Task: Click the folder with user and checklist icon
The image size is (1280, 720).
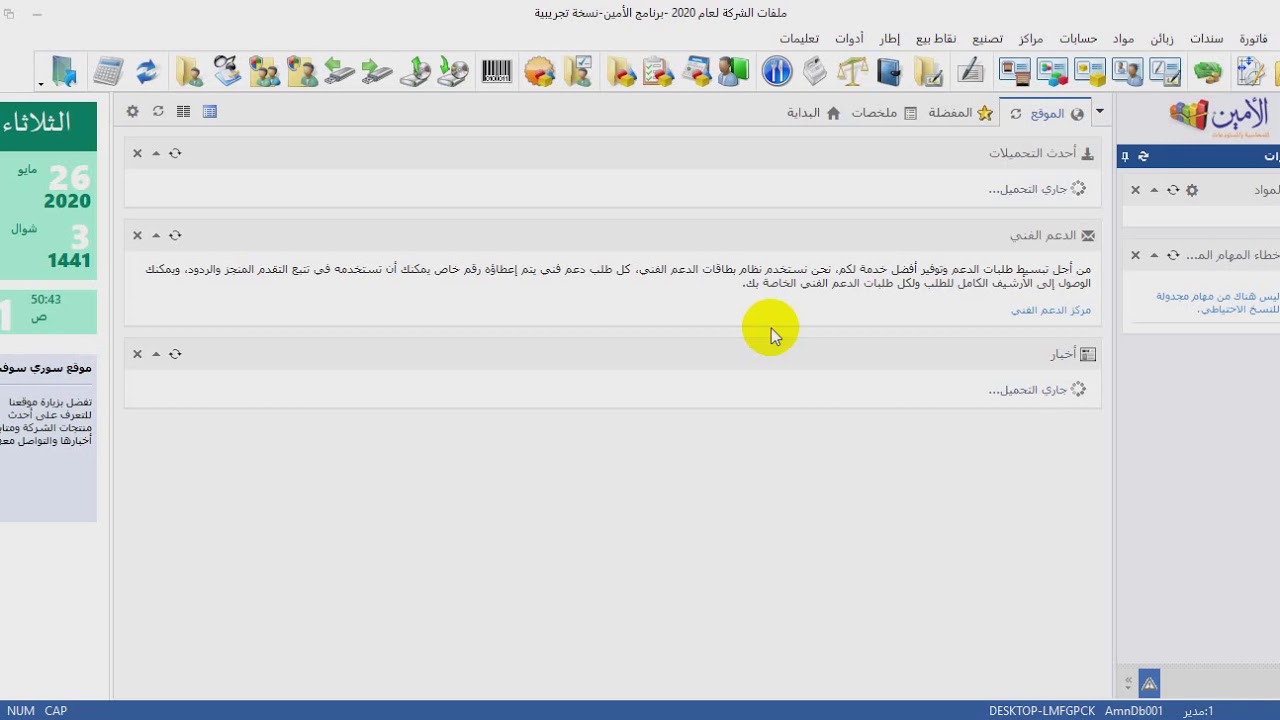Action: click(578, 72)
